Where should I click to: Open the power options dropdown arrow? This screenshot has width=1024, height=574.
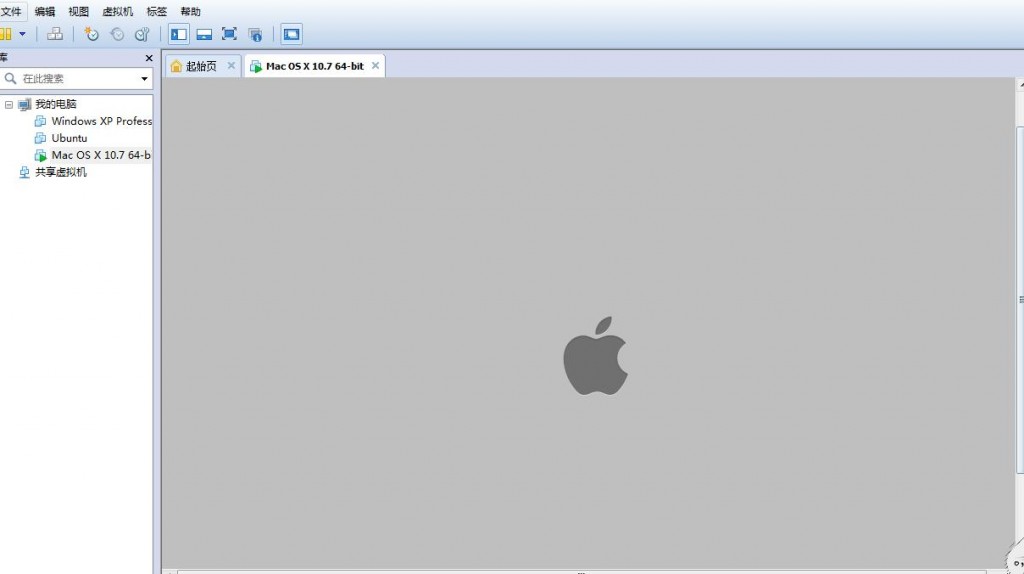coord(22,34)
